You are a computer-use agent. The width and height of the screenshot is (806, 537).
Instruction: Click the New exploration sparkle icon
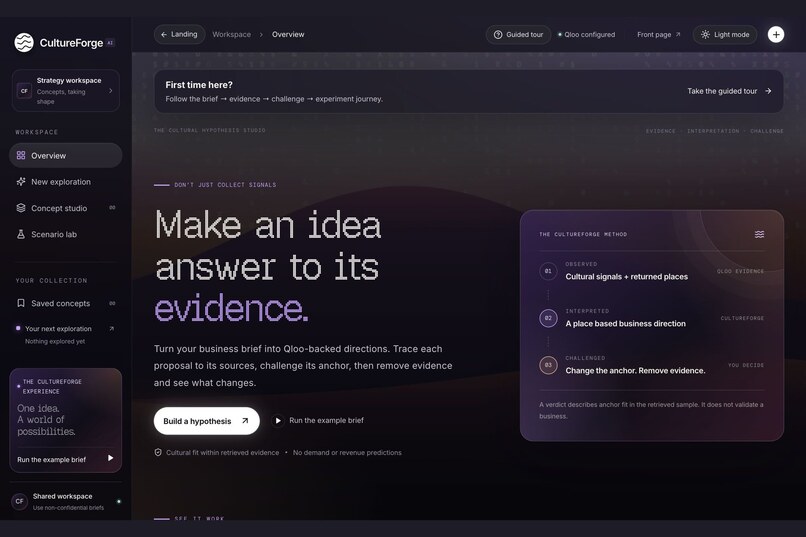pyautogui.click(x=21, y=181)
